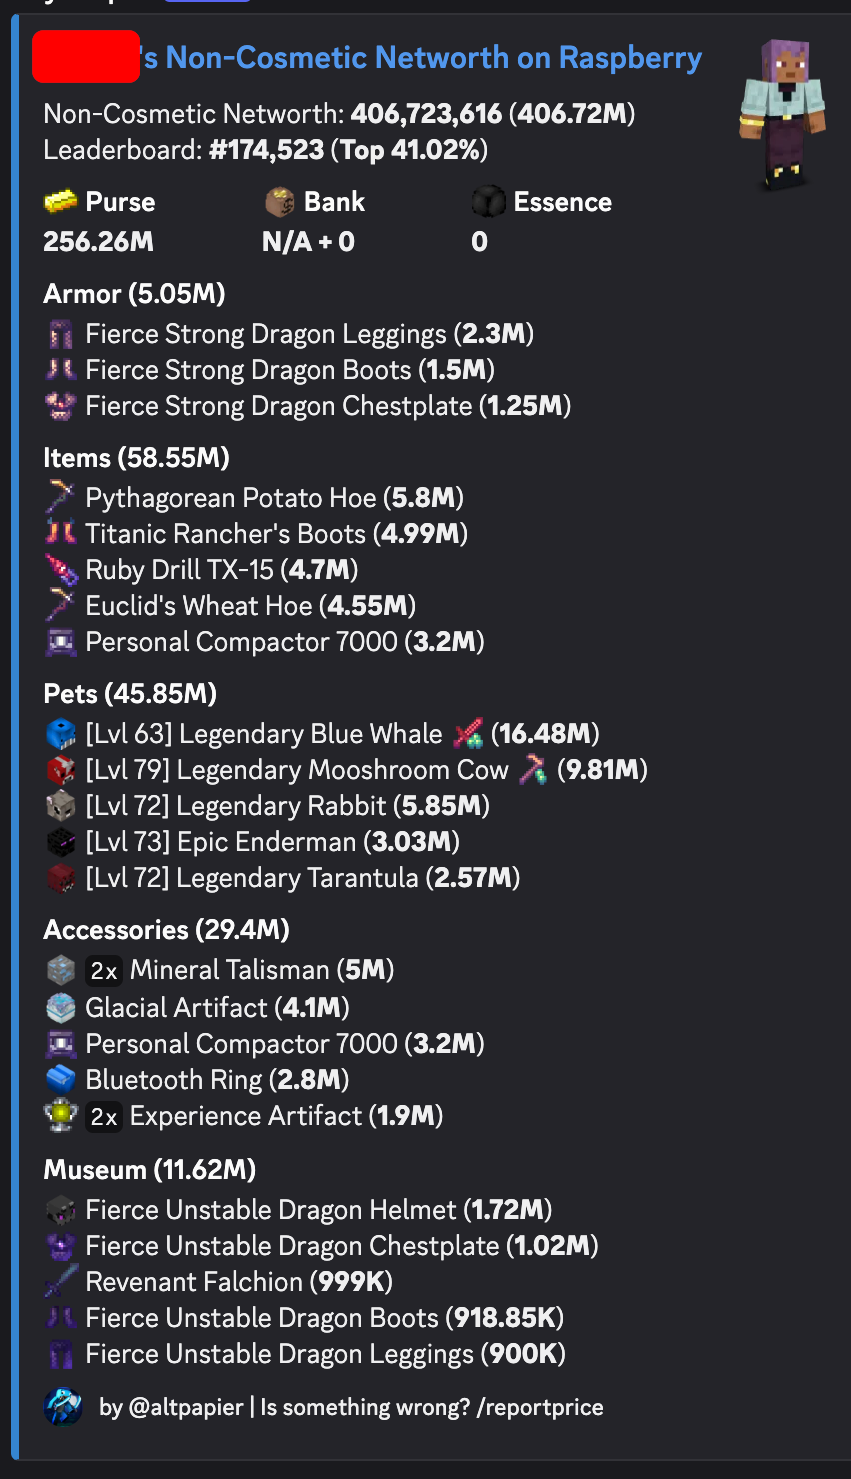Click the Mooshroom Cow pet icon
851x1479 pixels.
[x=61, y=770]
